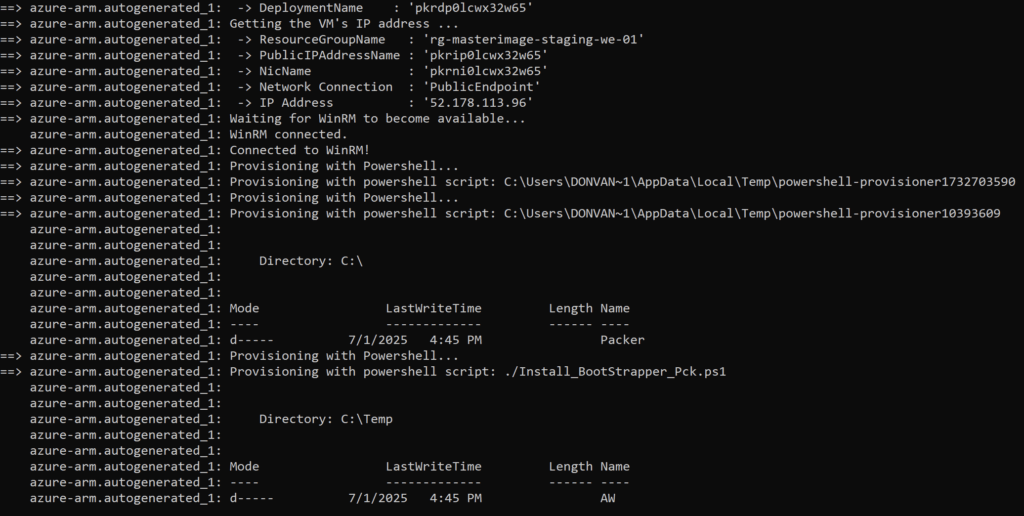
Task: Click the "WinRM connected." output line
Action: pos(288,134)
